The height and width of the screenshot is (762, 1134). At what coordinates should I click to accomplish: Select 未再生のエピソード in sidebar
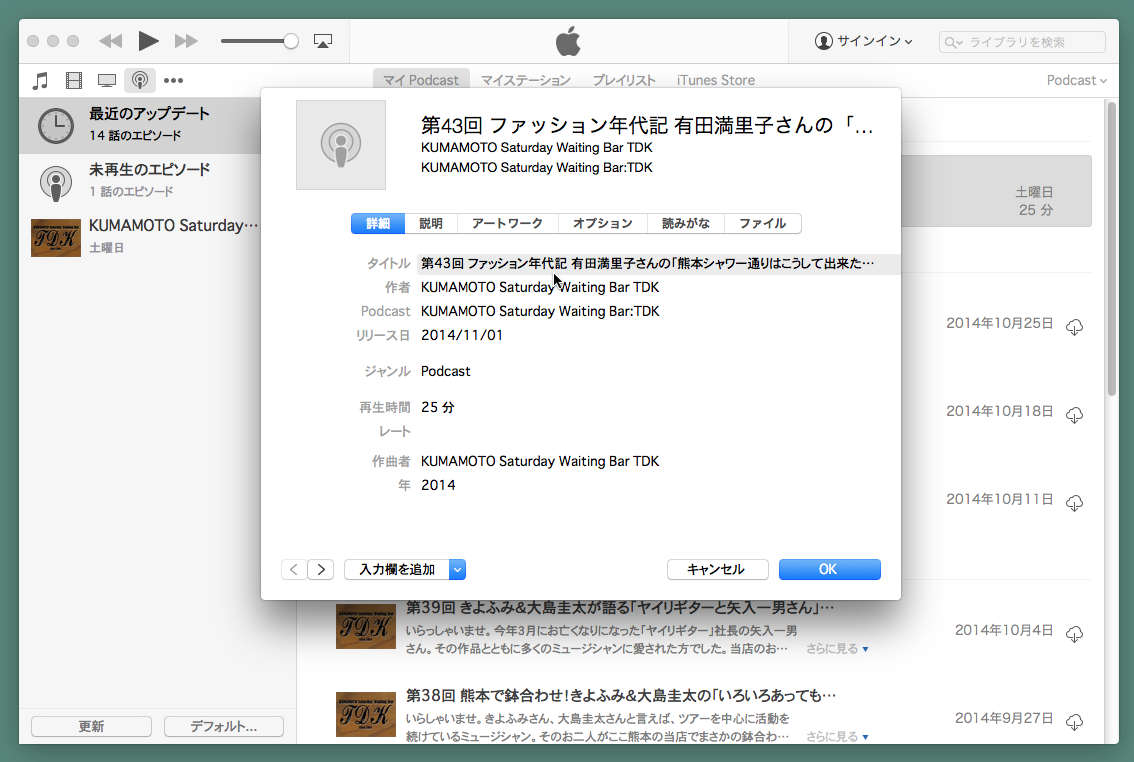(x=140, y=181)
